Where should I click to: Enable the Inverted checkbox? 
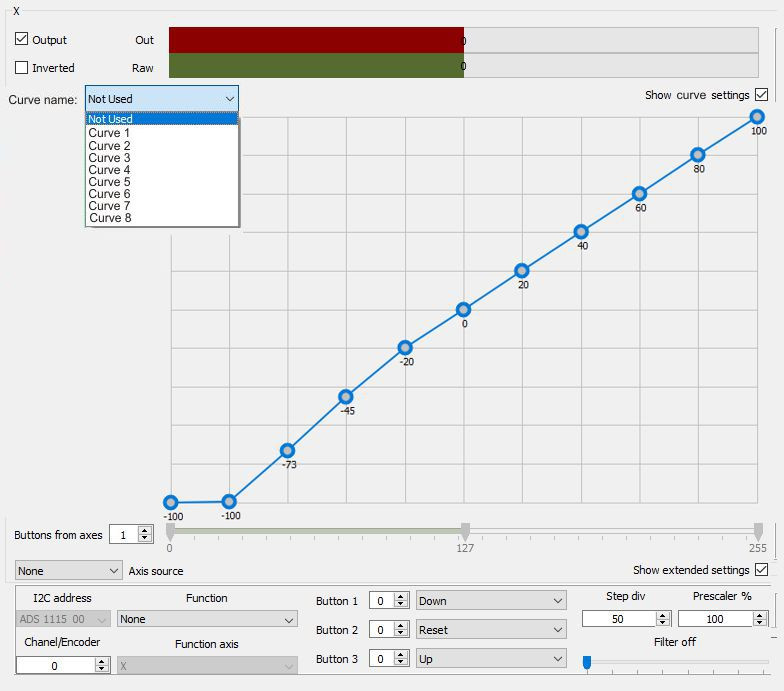pos(22,68)
